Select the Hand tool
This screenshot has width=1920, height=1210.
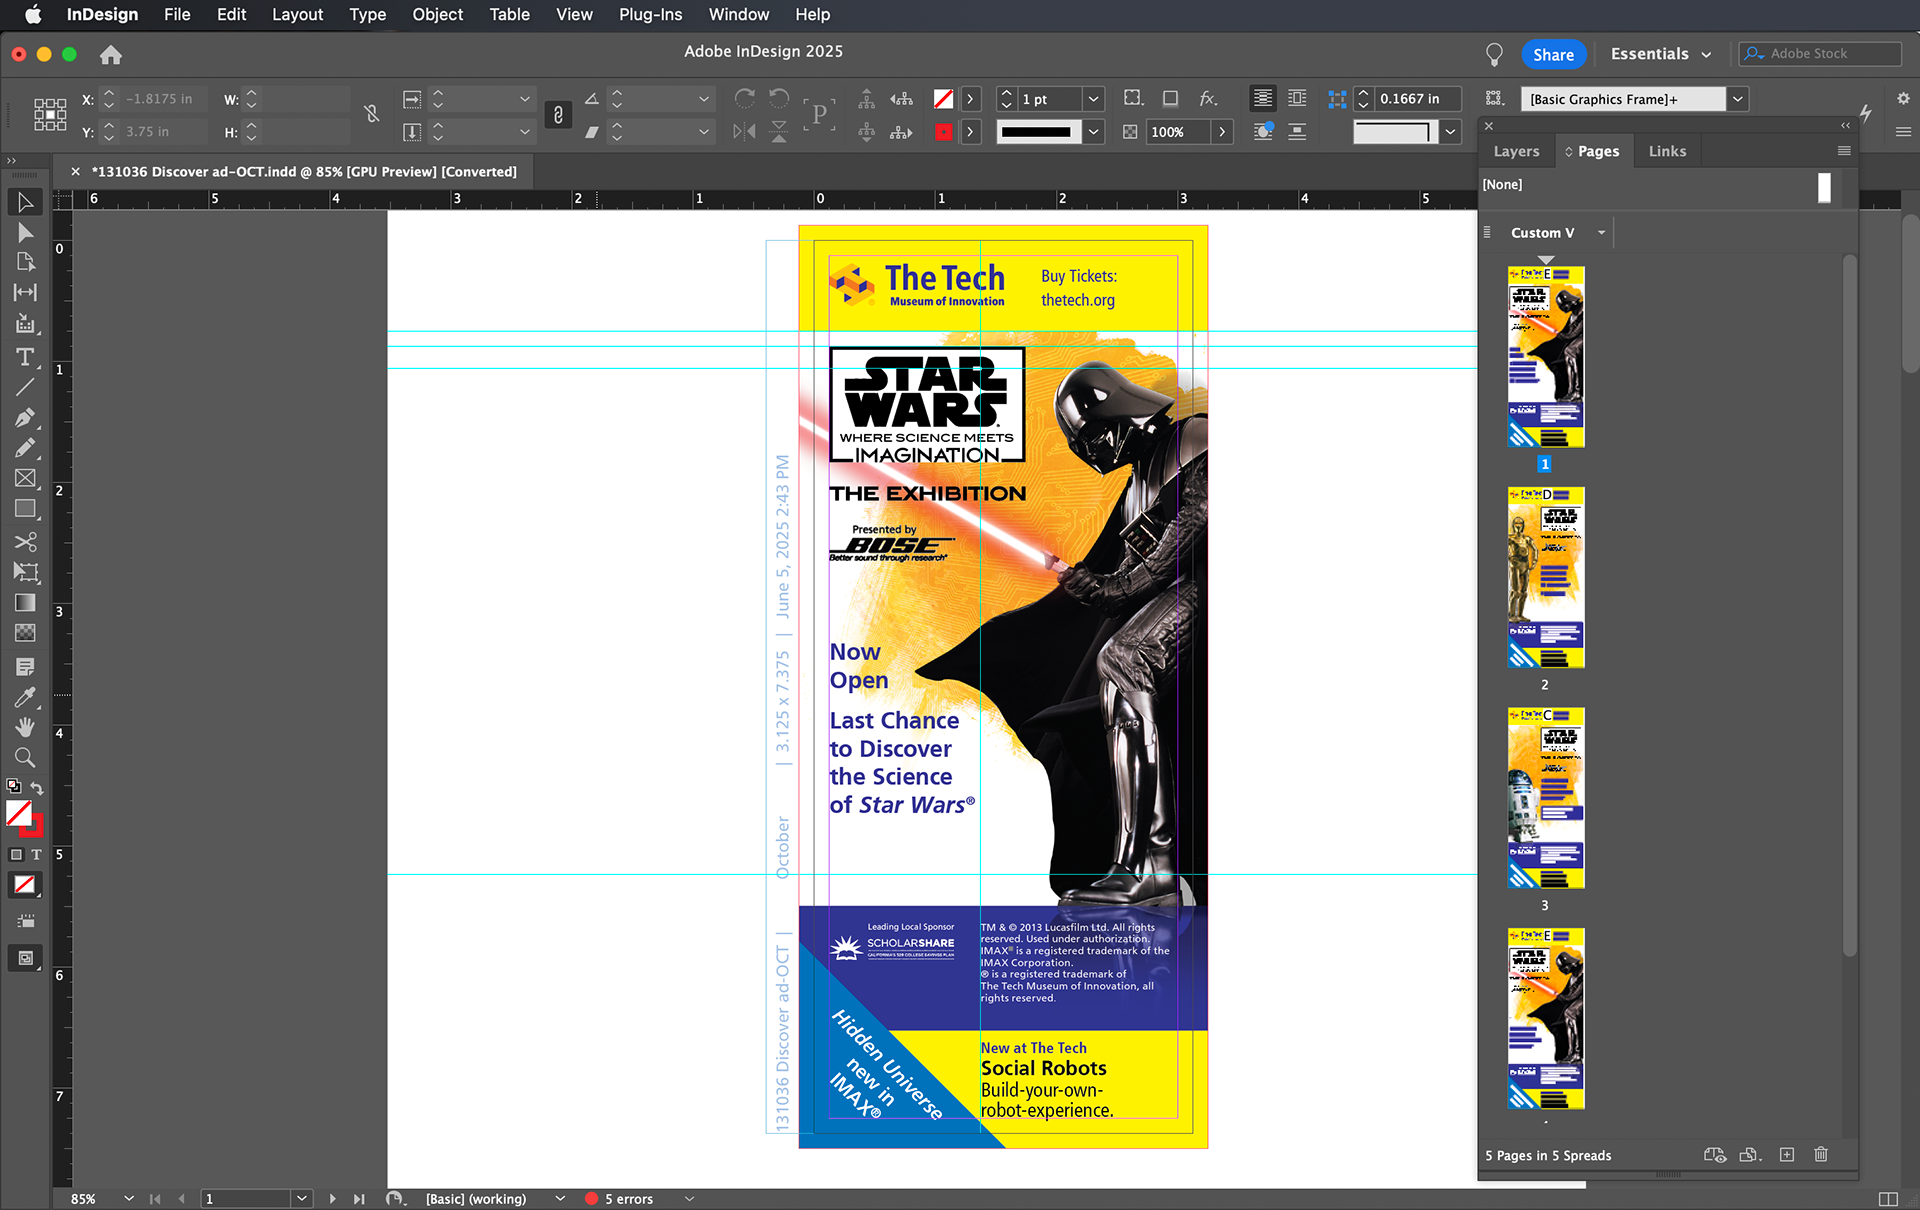click(x=25, y=727)
